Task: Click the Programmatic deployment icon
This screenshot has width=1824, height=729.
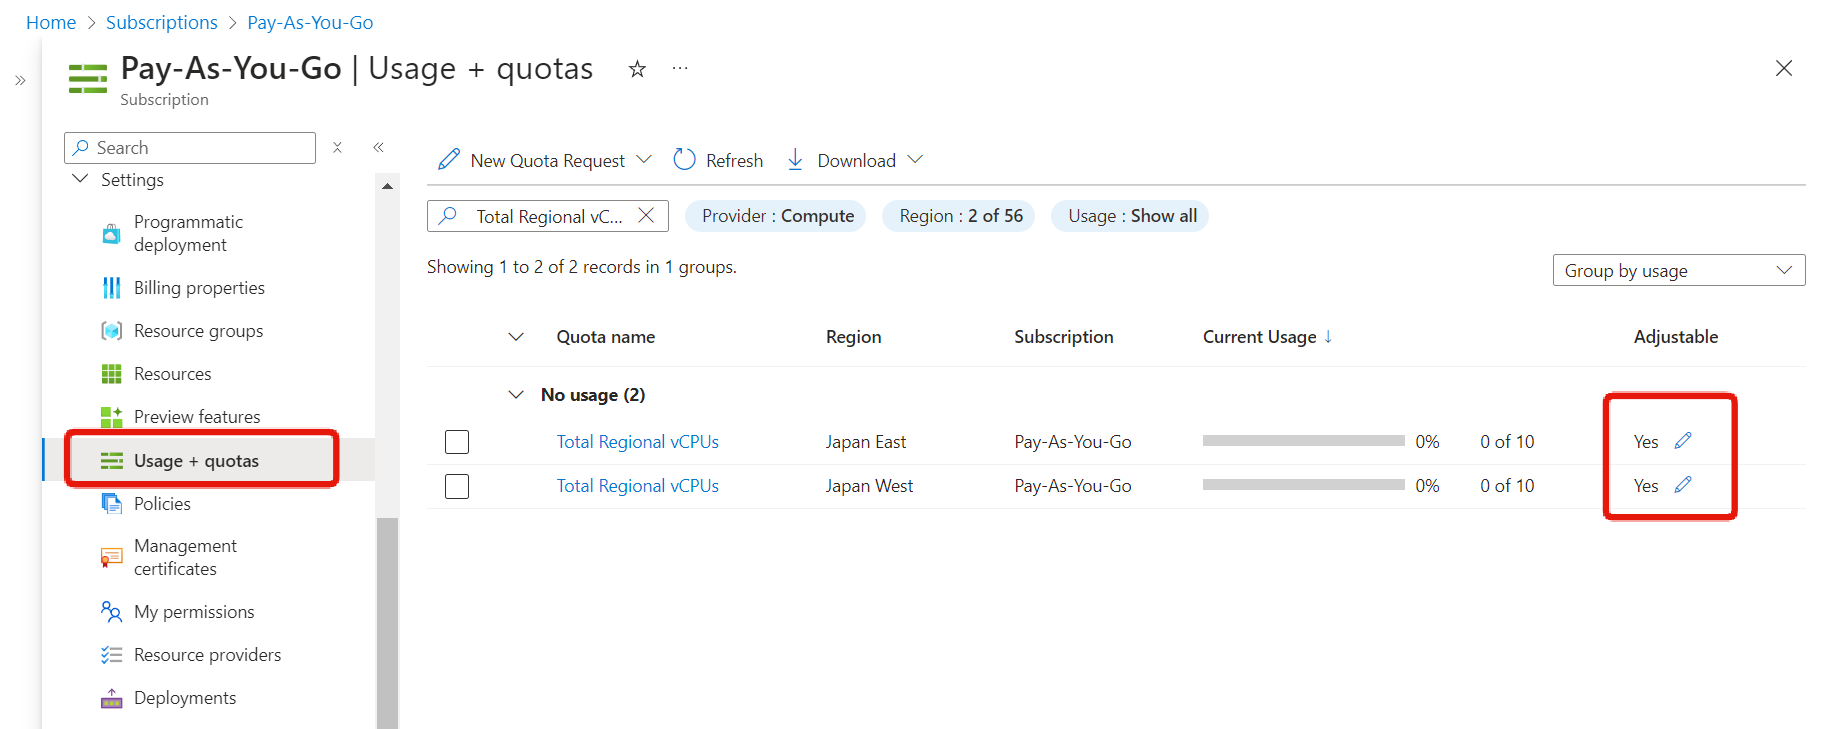Action: [x=112, y=234]
